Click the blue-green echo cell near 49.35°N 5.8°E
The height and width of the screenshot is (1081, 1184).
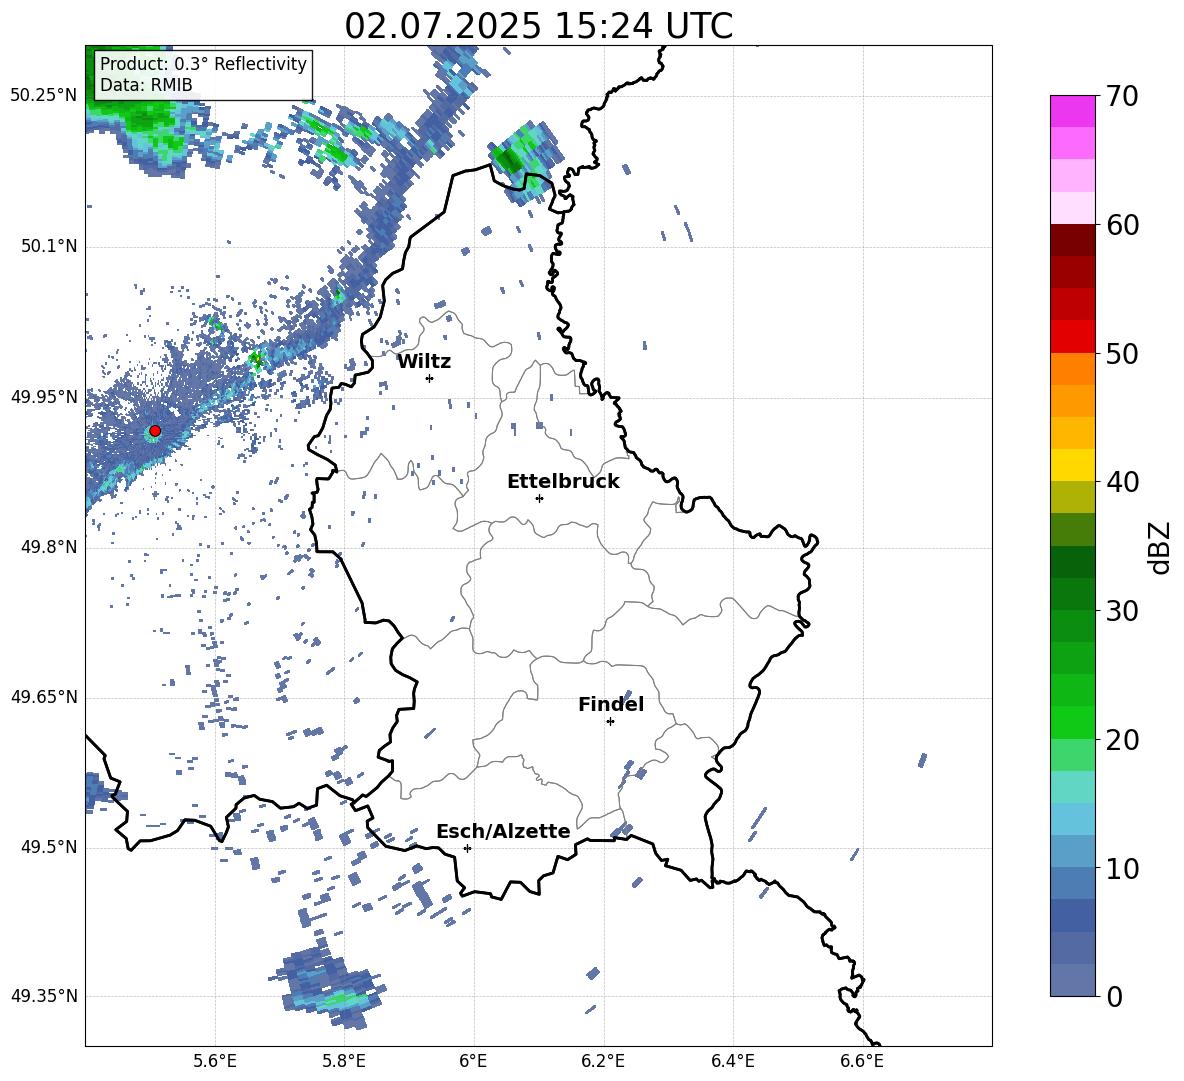[x=329, y=987]
